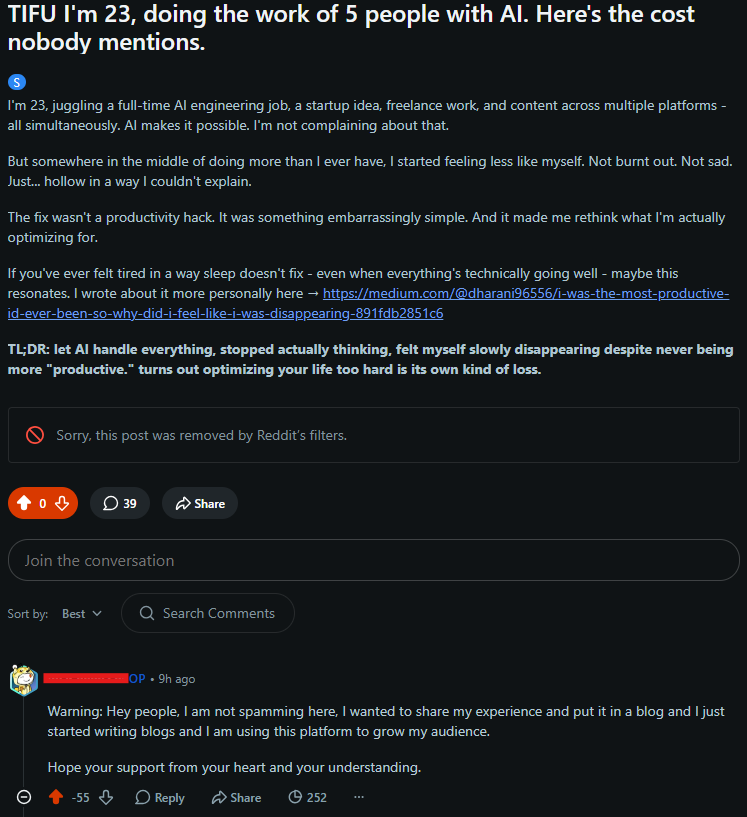Open the Medium article link
747x817 pixels.
click(368, 303)
